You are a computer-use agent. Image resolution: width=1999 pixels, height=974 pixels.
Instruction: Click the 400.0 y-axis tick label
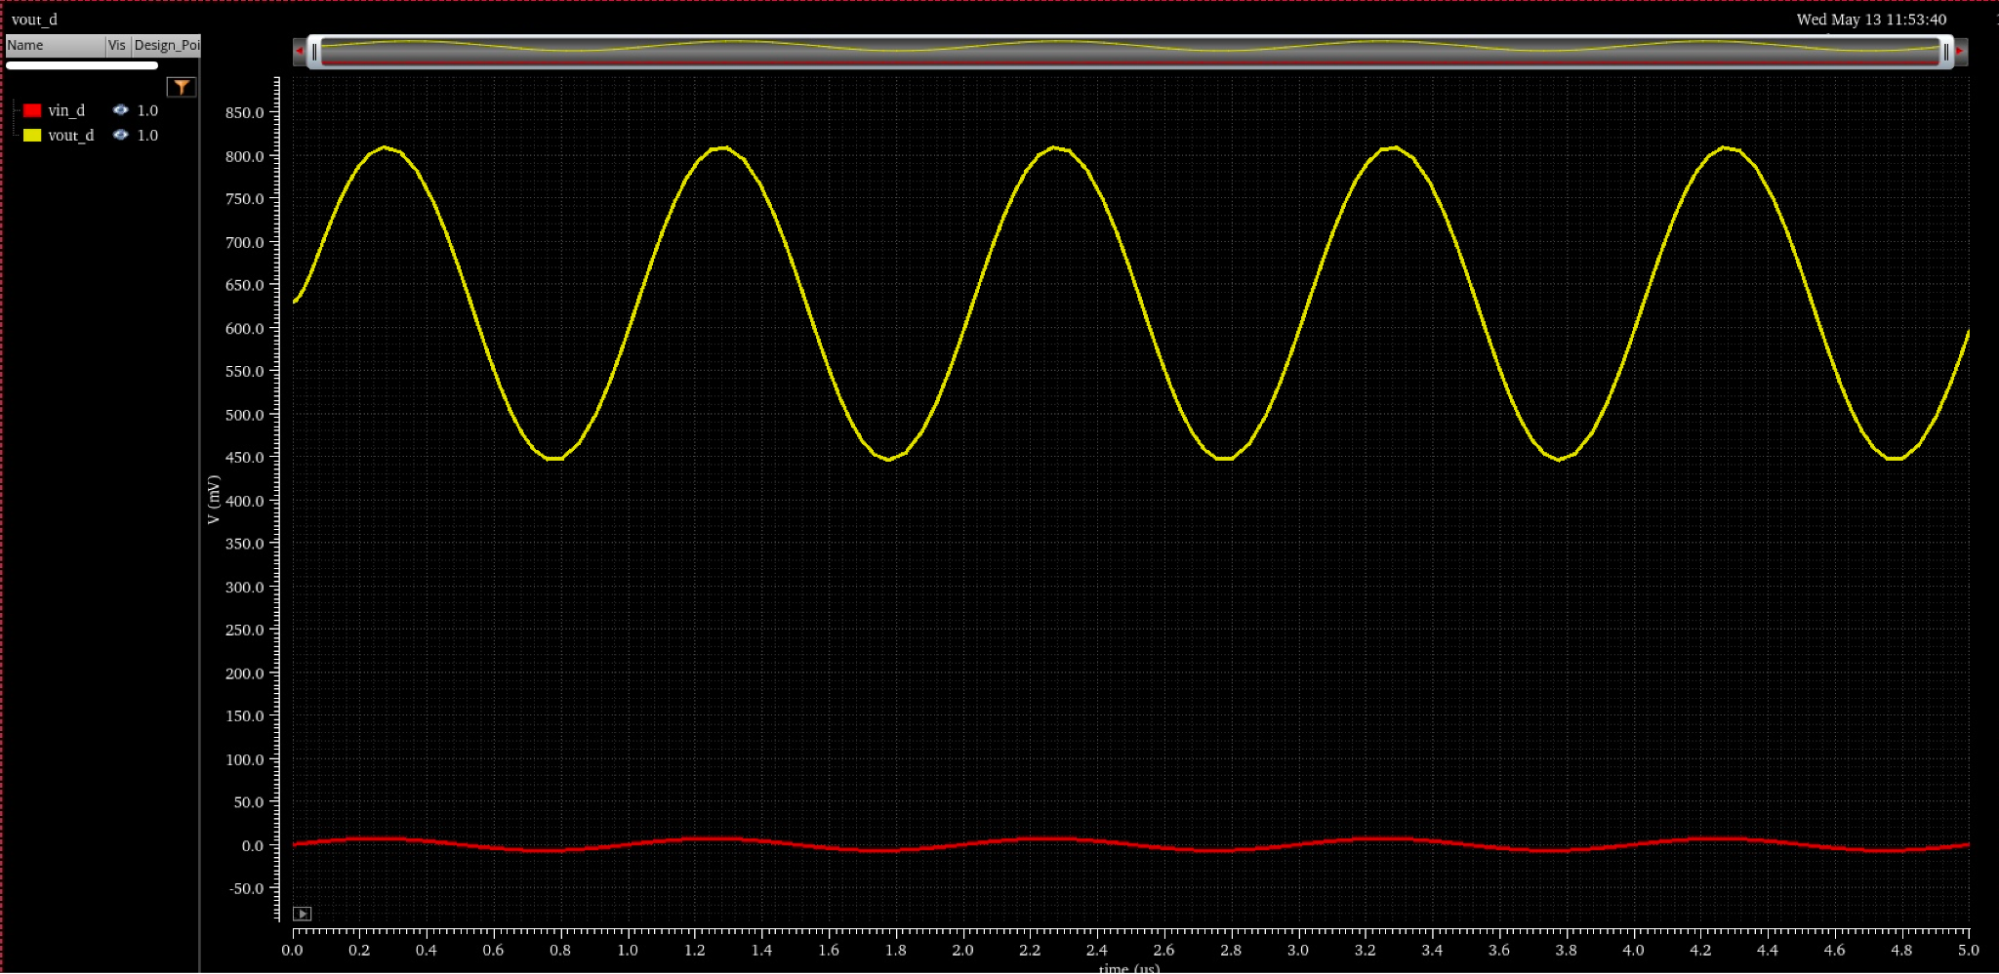pos(245,501)
